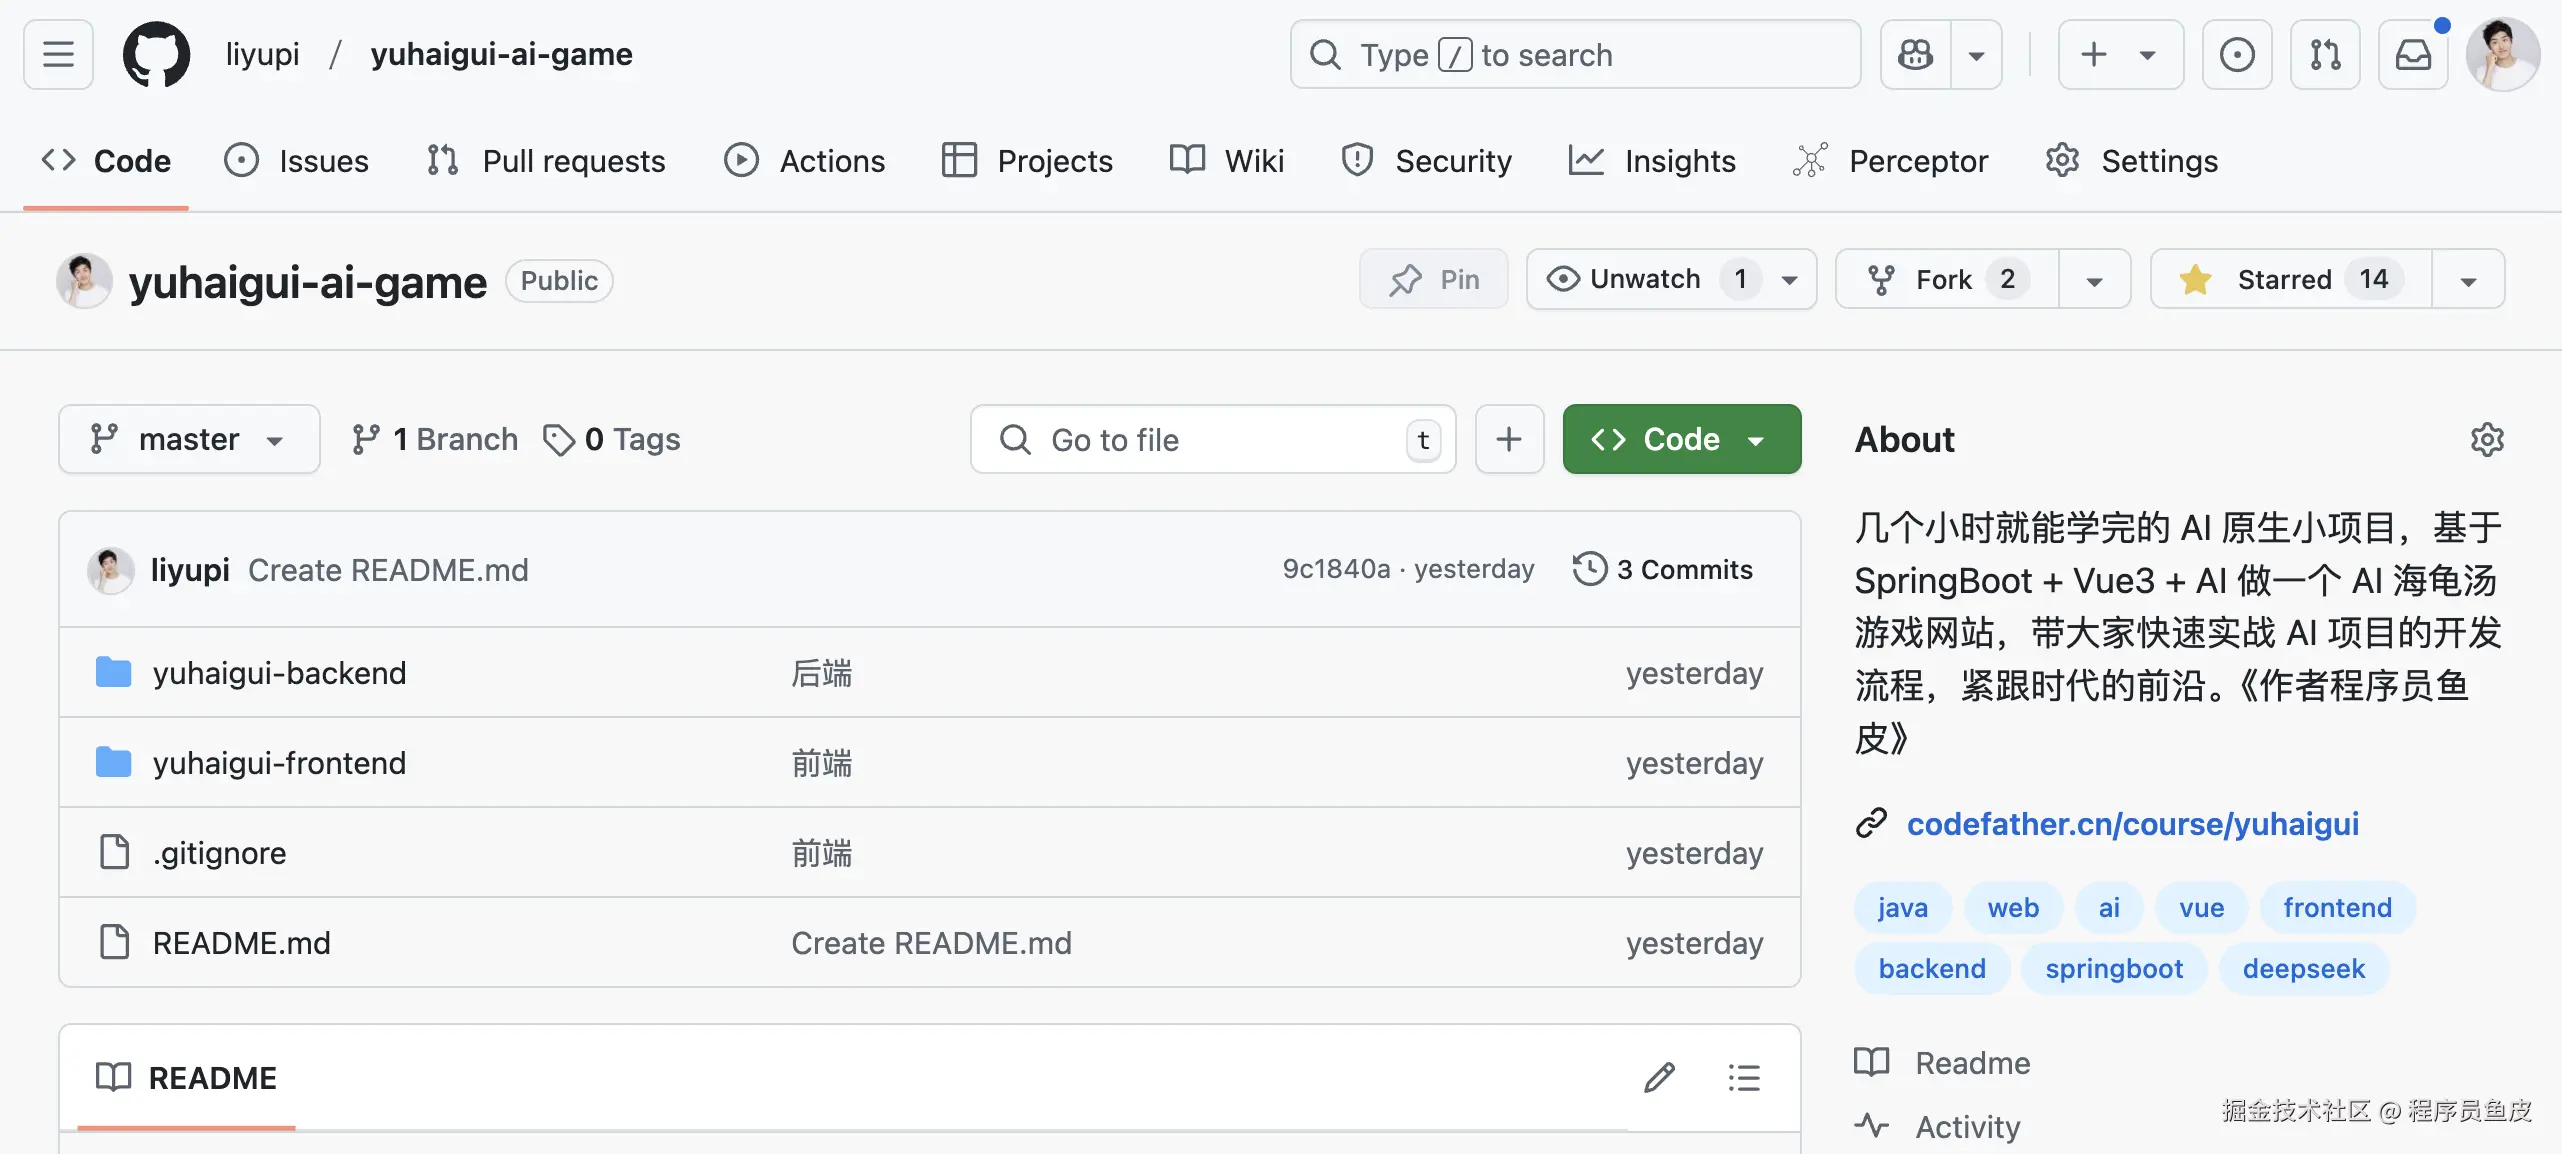Pin this repository to profile

1433,279
